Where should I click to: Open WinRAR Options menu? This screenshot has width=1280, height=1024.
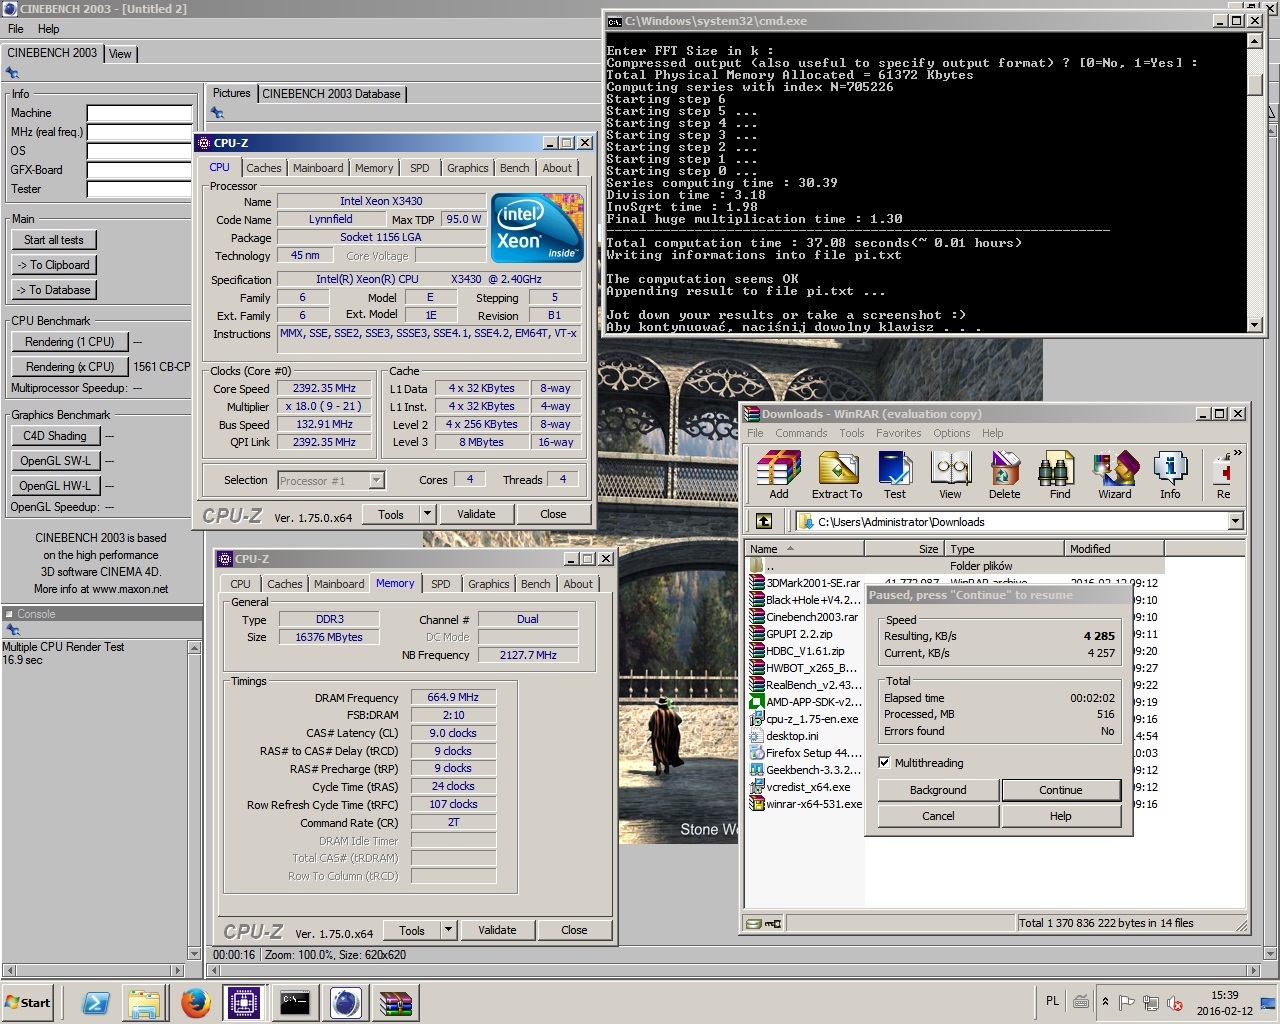pos(952,433)
